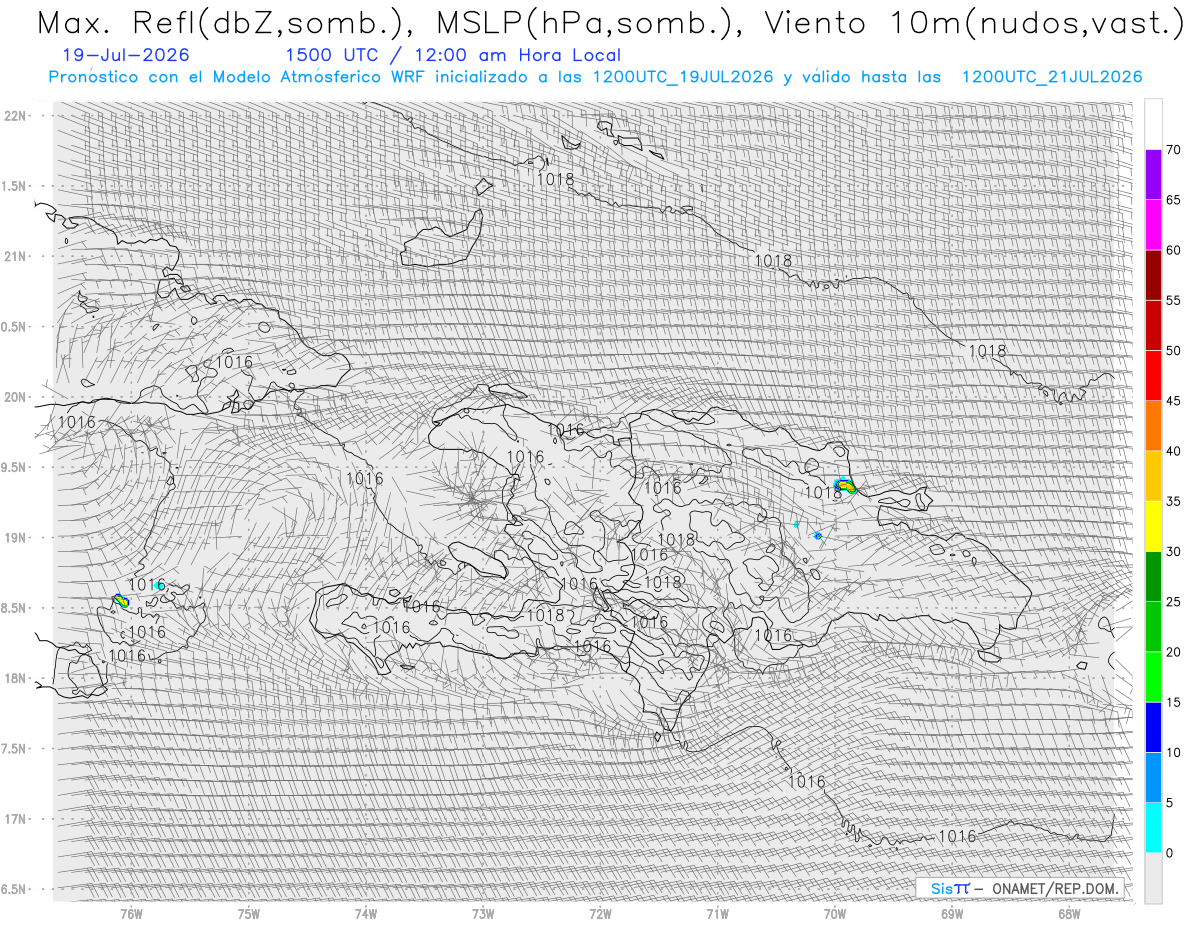
Task: Click the dark blue 10–15 dBZ colorbar segment
Action: 1153,727
